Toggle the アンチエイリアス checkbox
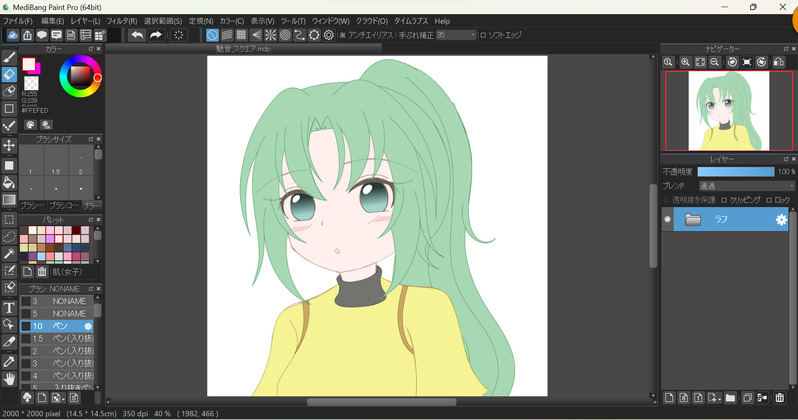798x420 pixels. [341, 35]
